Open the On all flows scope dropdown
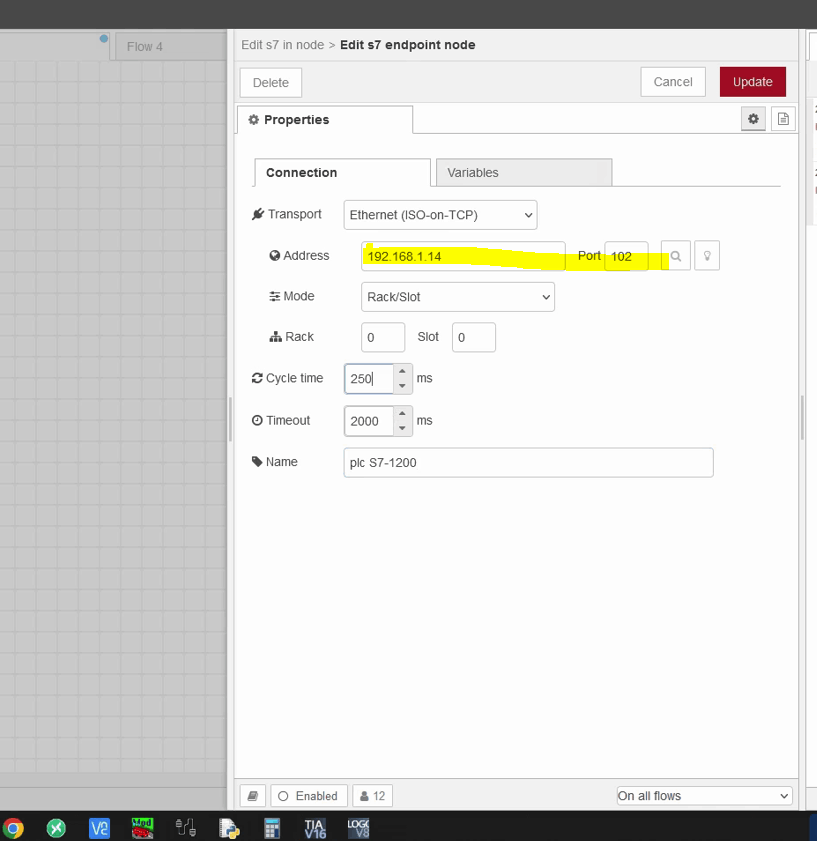Screen dimensions: 817x841 coord(704,796)
